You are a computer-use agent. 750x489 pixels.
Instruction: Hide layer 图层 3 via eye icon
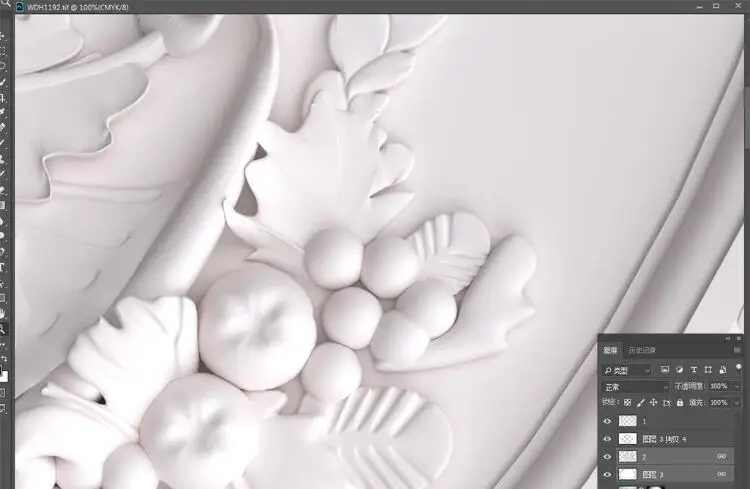pos(607,474)
